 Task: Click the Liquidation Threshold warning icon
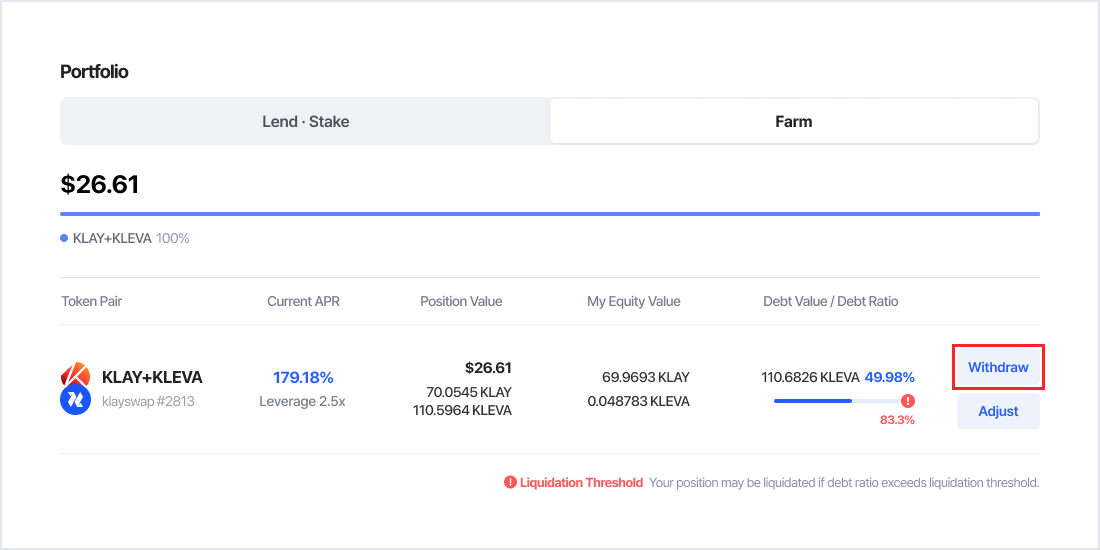510,483
